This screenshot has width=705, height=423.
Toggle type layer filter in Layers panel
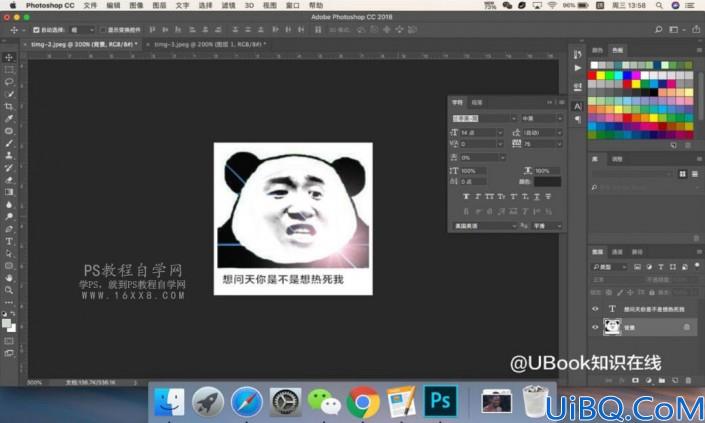click(x=661, y=267)
